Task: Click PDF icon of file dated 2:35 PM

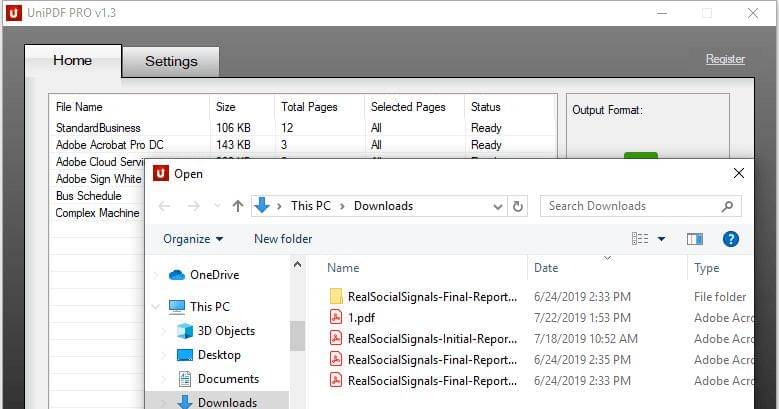Action: pyautogui.click(x=336, y=359)
